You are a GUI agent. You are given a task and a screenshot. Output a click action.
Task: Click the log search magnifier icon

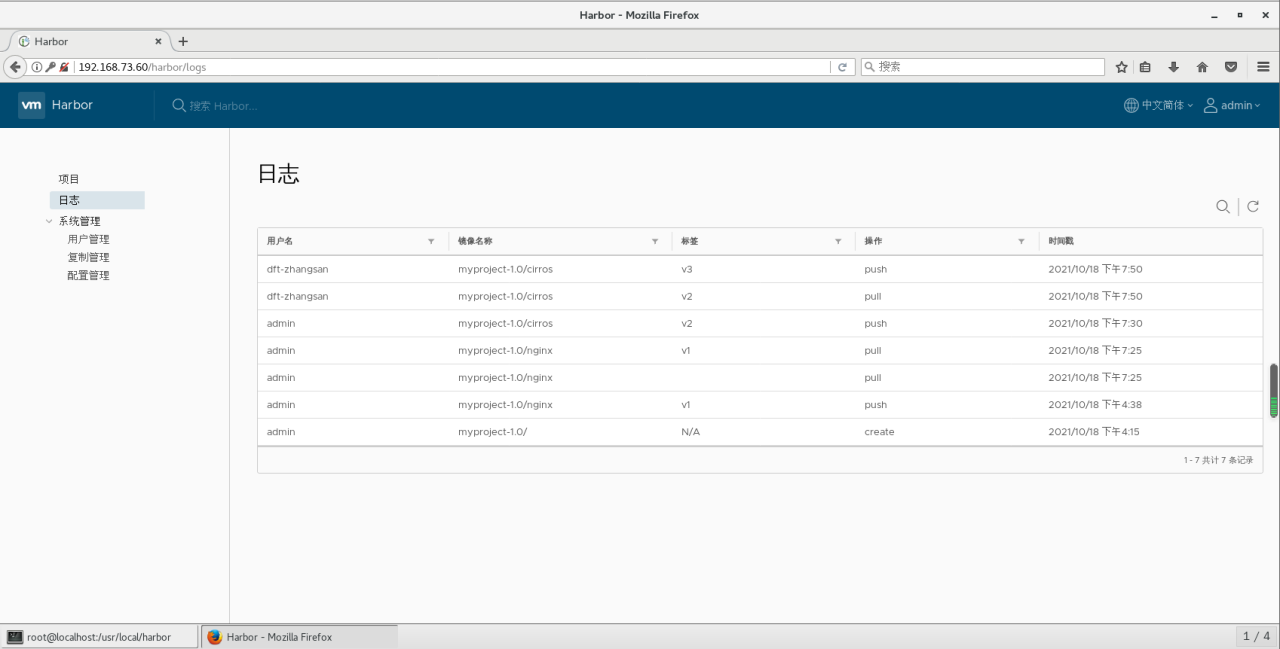(x=1222, y=206)
